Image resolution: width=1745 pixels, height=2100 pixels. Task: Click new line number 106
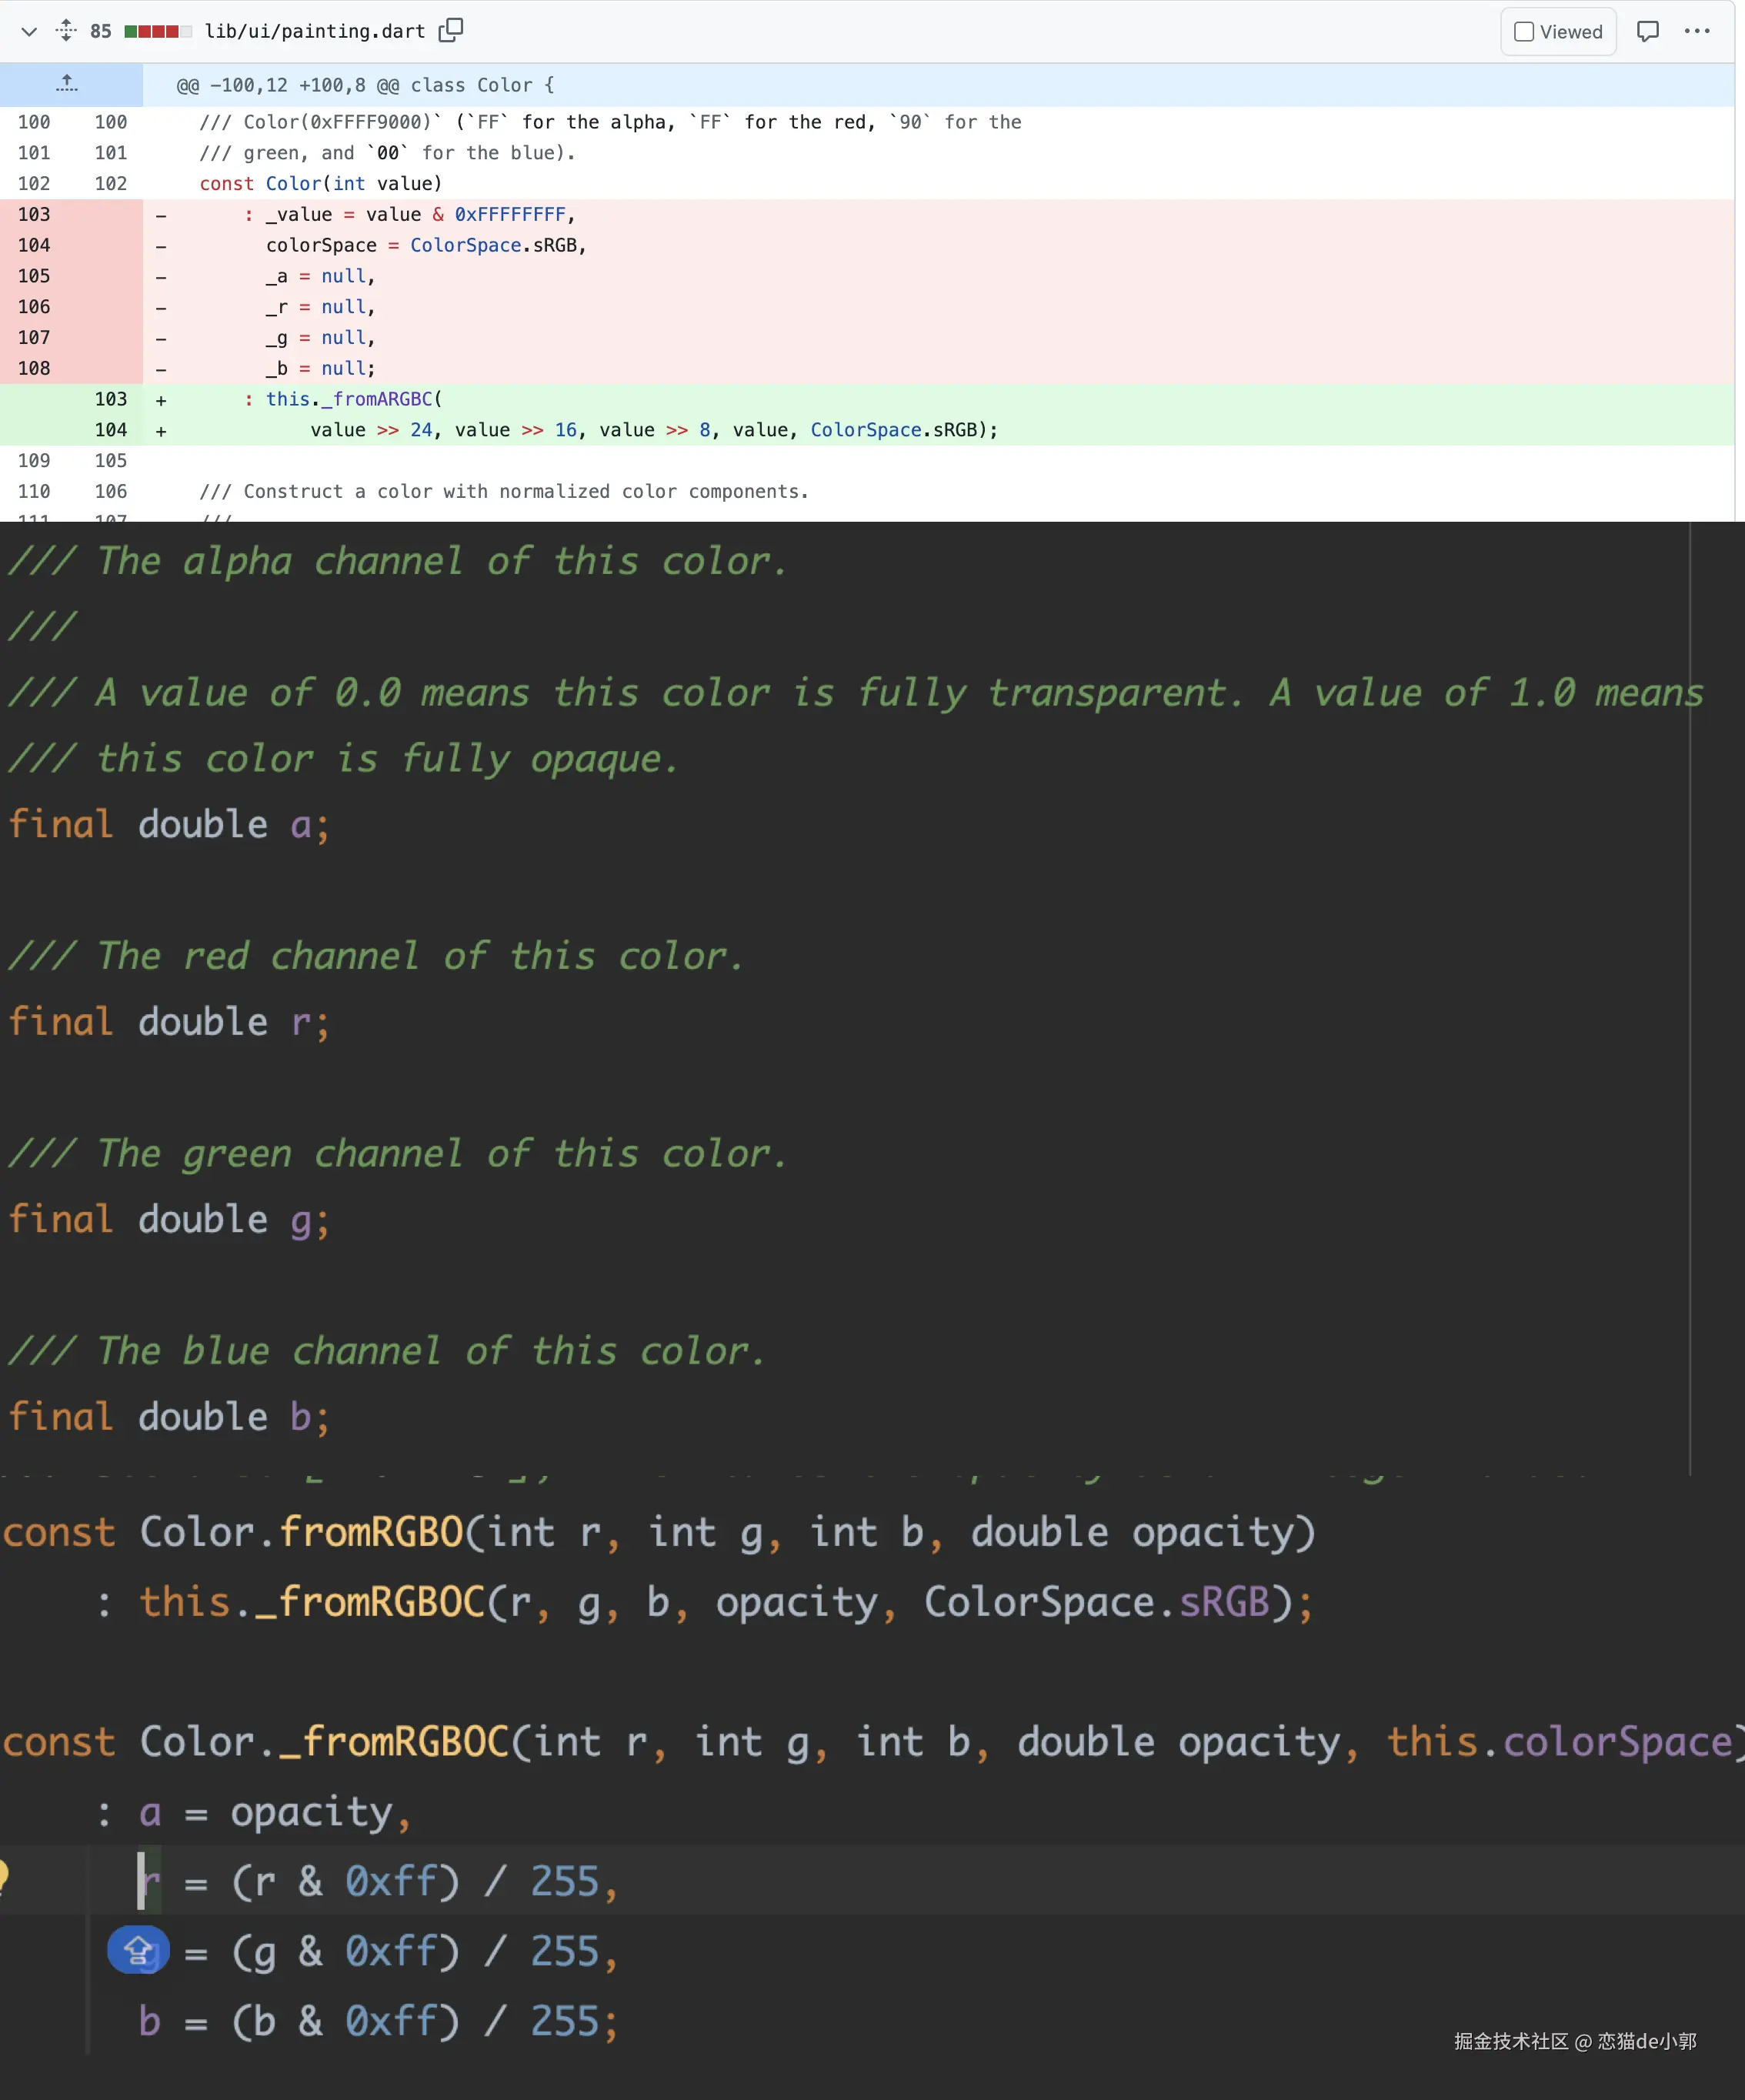click(x=110, y=491)
